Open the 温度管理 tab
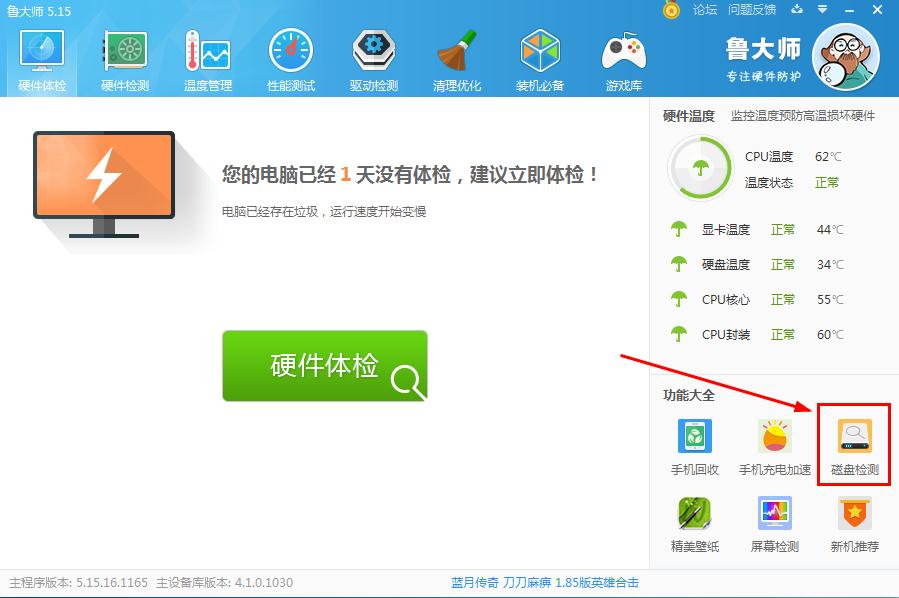This screenshot has width=899, height=598. coord(208,61)
